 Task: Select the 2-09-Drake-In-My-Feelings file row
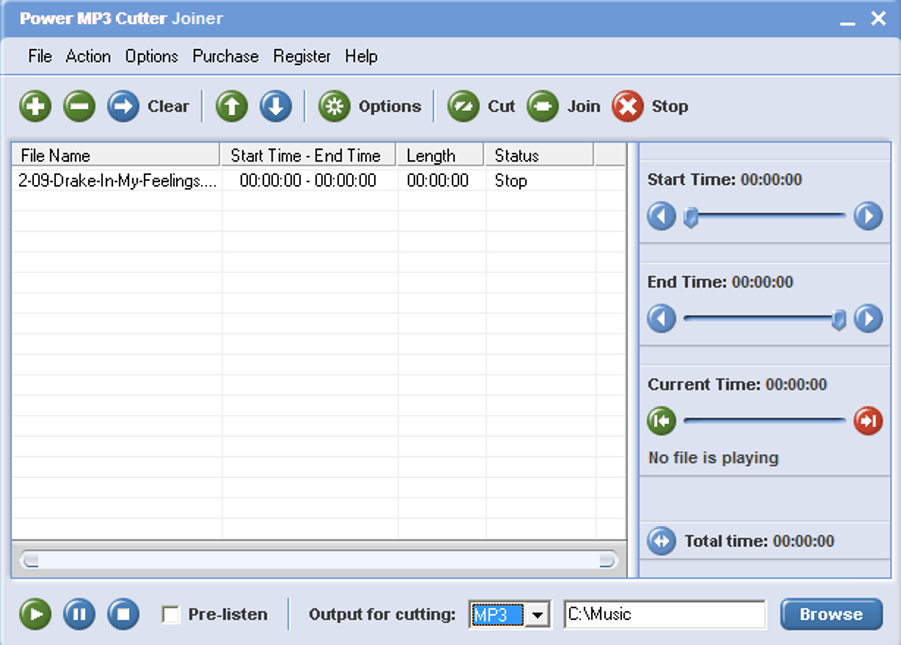click(118, 181)
